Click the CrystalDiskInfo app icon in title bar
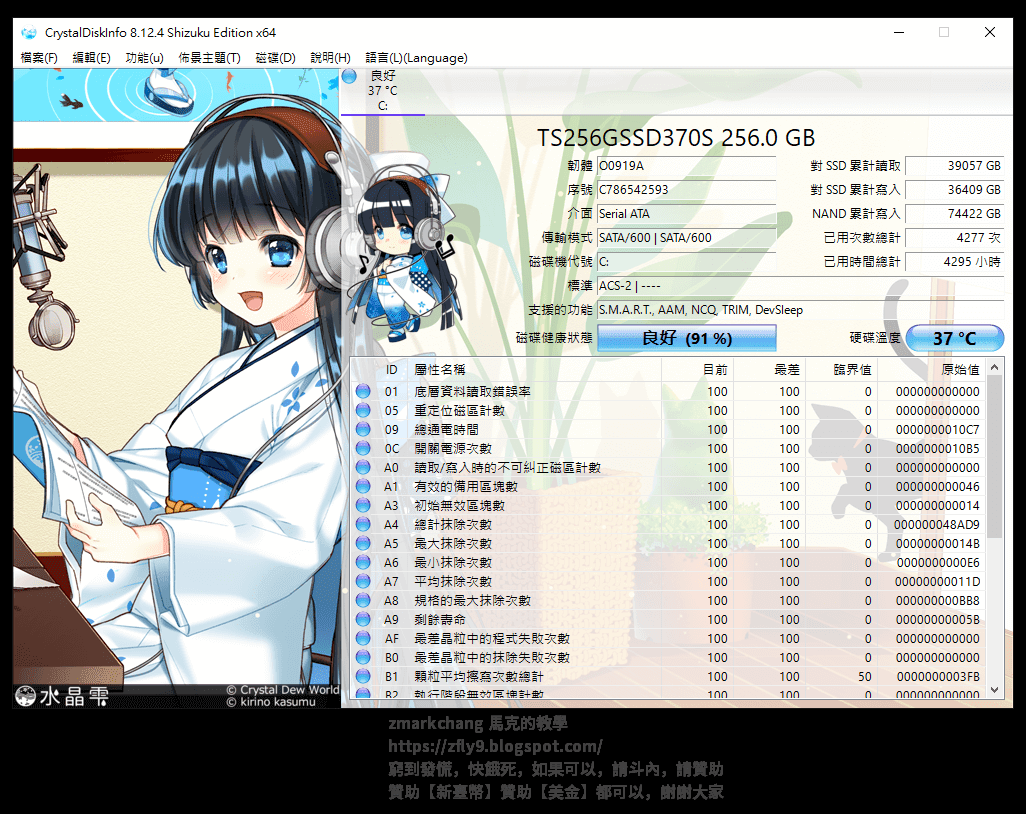Image resolution: width=1026 pixels, height=814 pixels. (x=29, y=33)
